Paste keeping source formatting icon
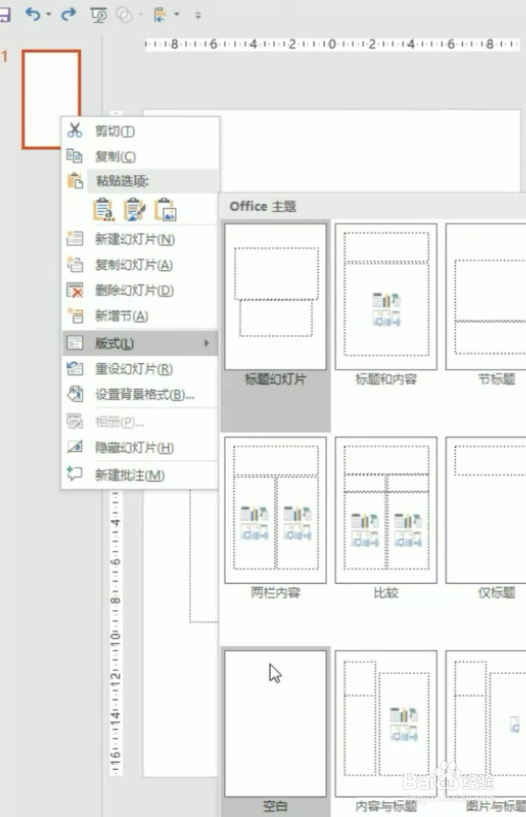 (x=134, y=209)
